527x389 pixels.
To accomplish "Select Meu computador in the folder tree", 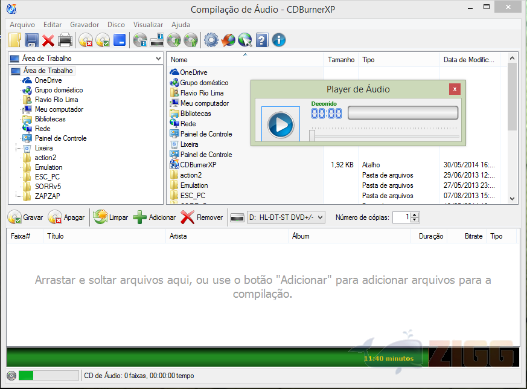I will (x=59, y=109).
